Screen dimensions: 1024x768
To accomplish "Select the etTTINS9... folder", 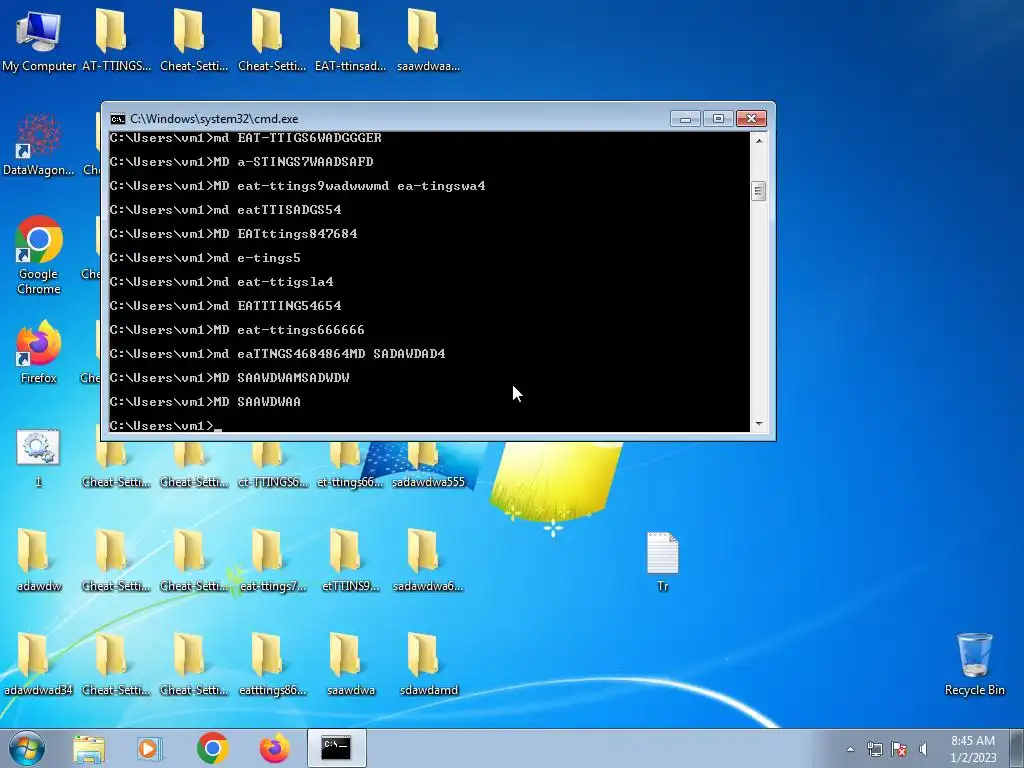I will click(350, 560).
